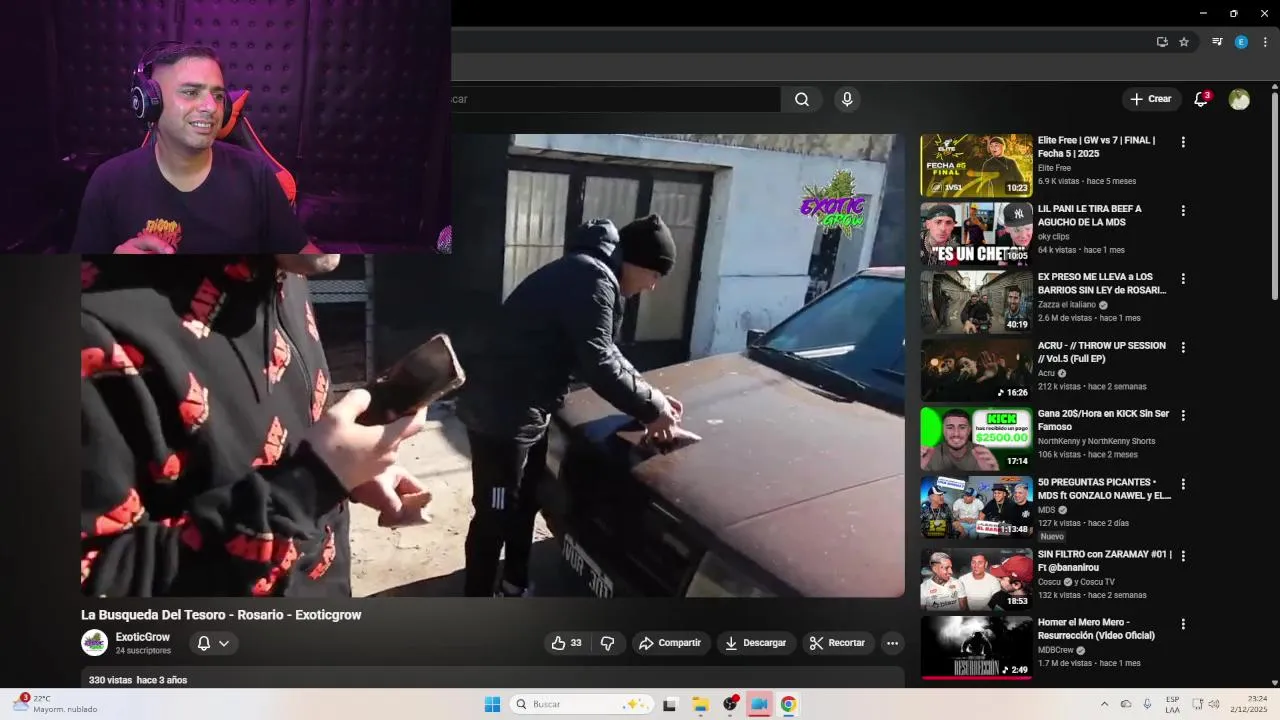Open Chrome three-dot menu
This screenshot has height=720, width=1280.
(x=1265, y=42)
